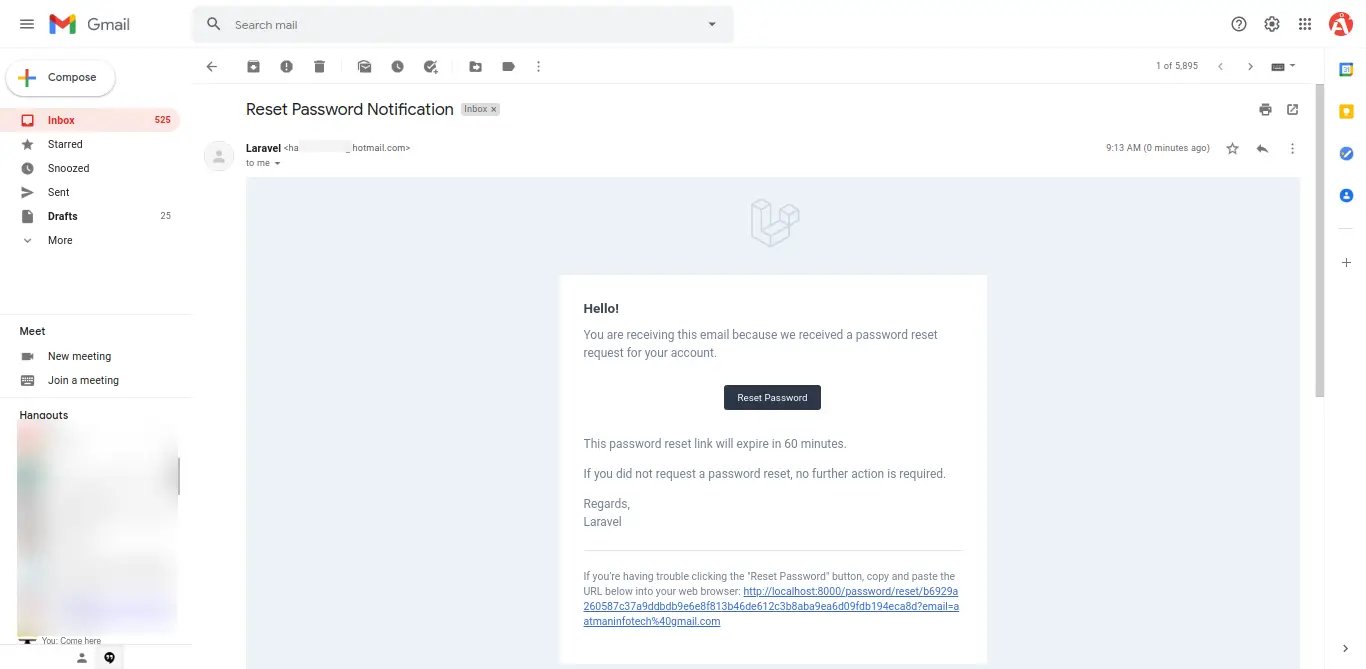Star the Reset Password Notification email
This screenshot has height=669, width=1366.
point(1232,148)
